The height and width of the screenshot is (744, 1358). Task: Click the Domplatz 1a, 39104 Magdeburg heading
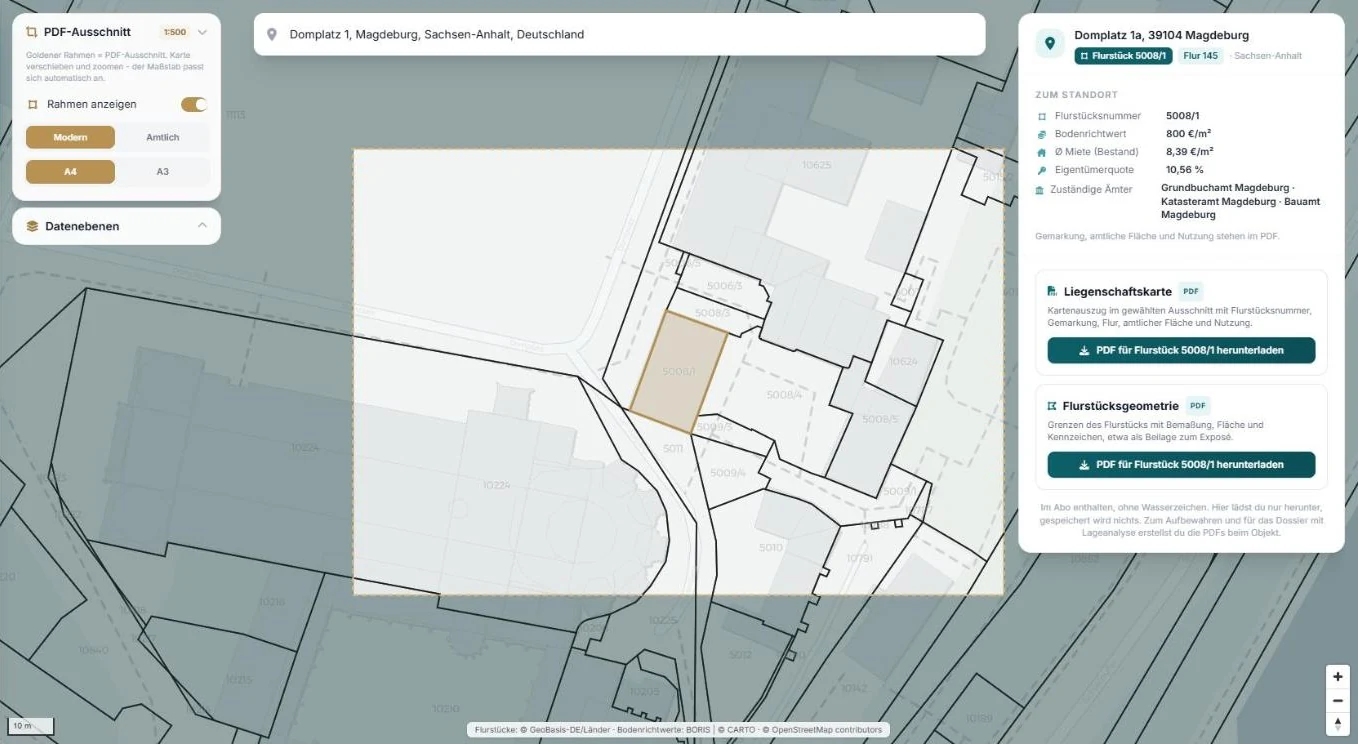1162,35
